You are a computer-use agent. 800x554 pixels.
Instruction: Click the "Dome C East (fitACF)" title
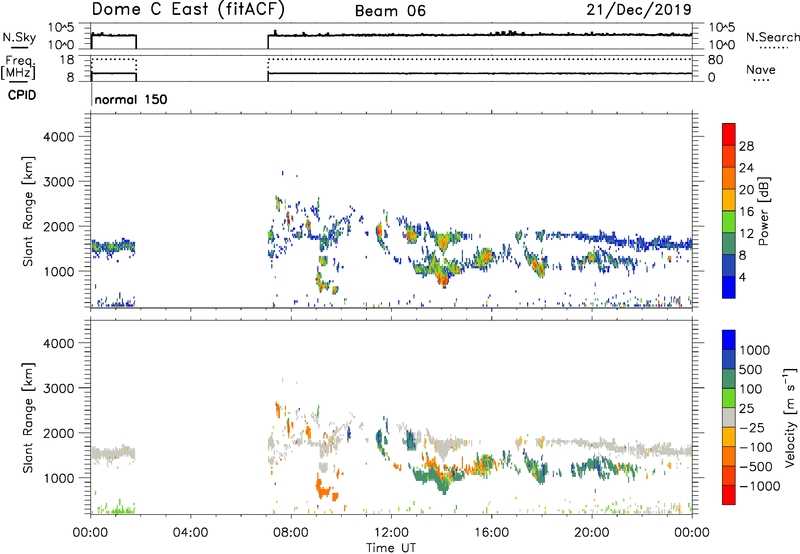[x=188, y=9]
